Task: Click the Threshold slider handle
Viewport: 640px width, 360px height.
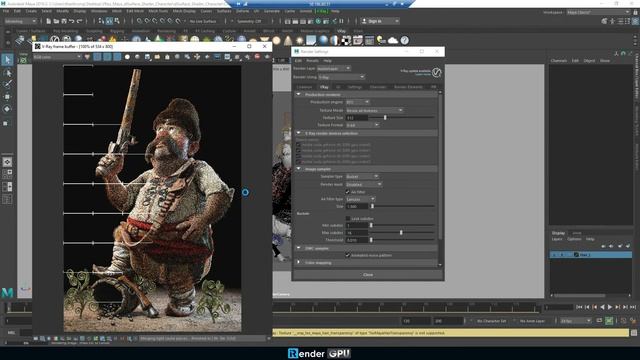Action: [x=371, y=240]
